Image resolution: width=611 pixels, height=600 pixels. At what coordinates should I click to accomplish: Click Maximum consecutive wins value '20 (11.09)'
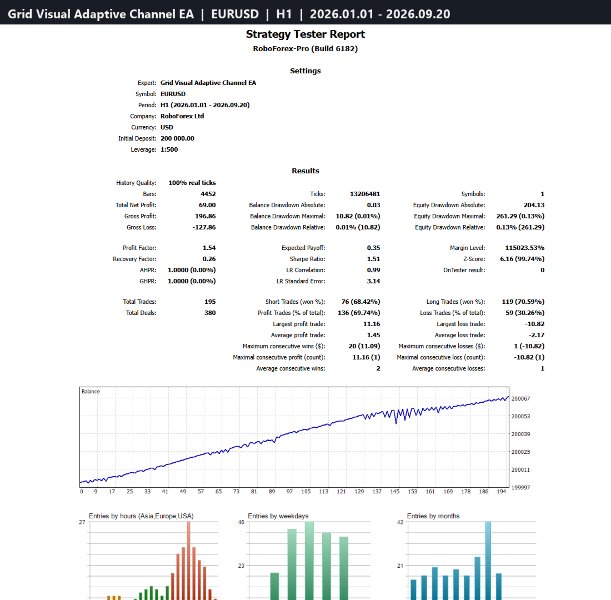364,346
